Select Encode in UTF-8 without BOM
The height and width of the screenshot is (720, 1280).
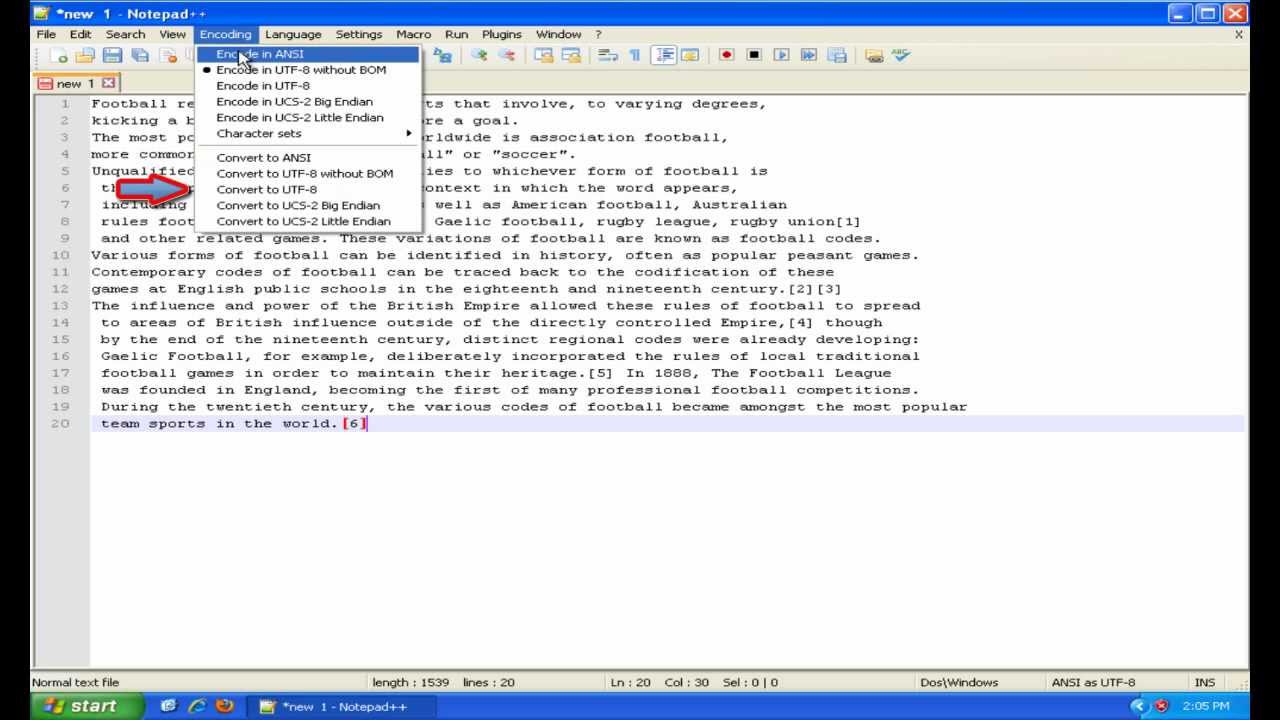tap(301, 70)
